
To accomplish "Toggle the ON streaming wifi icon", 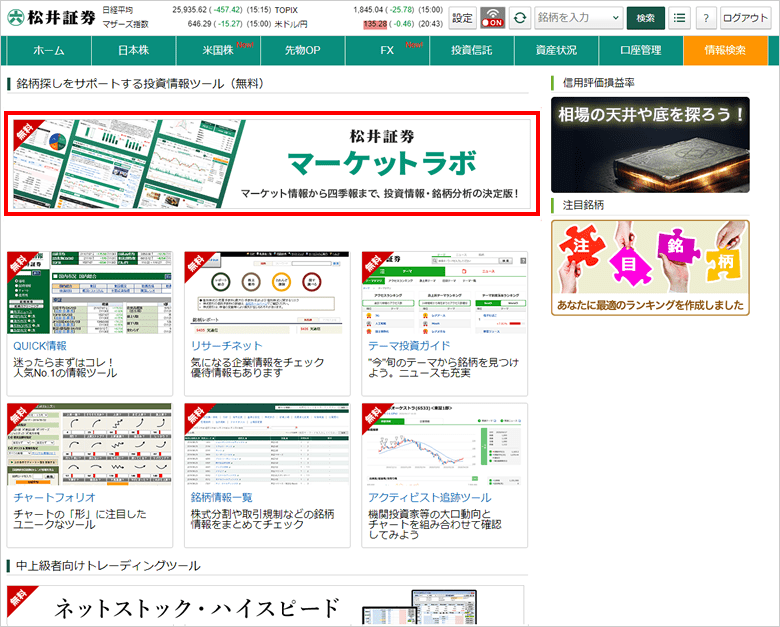I will point(492,18).
